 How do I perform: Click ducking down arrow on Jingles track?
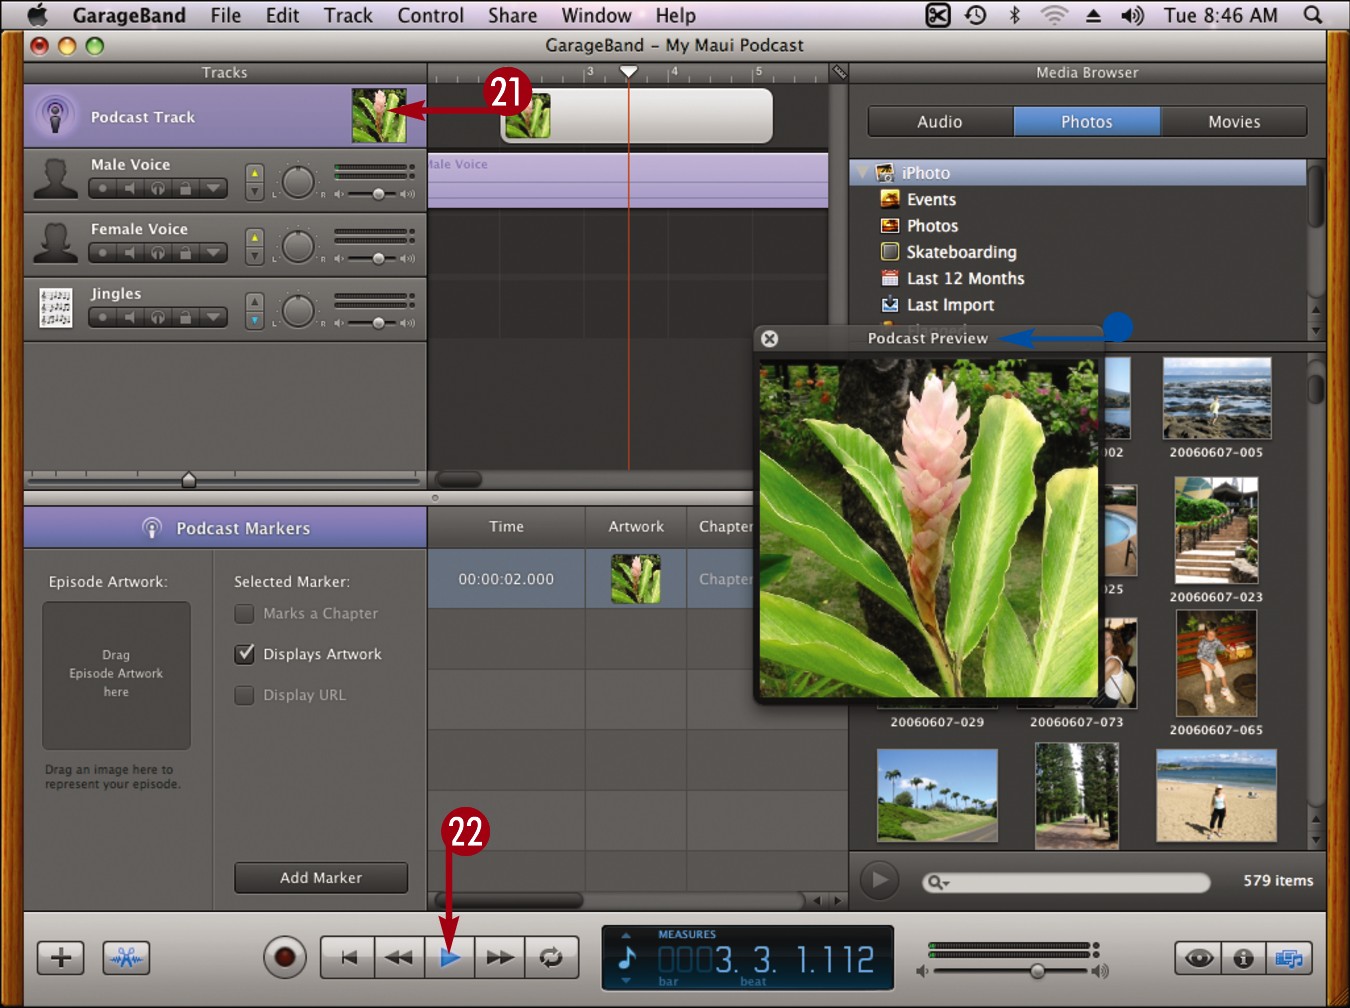255,320
